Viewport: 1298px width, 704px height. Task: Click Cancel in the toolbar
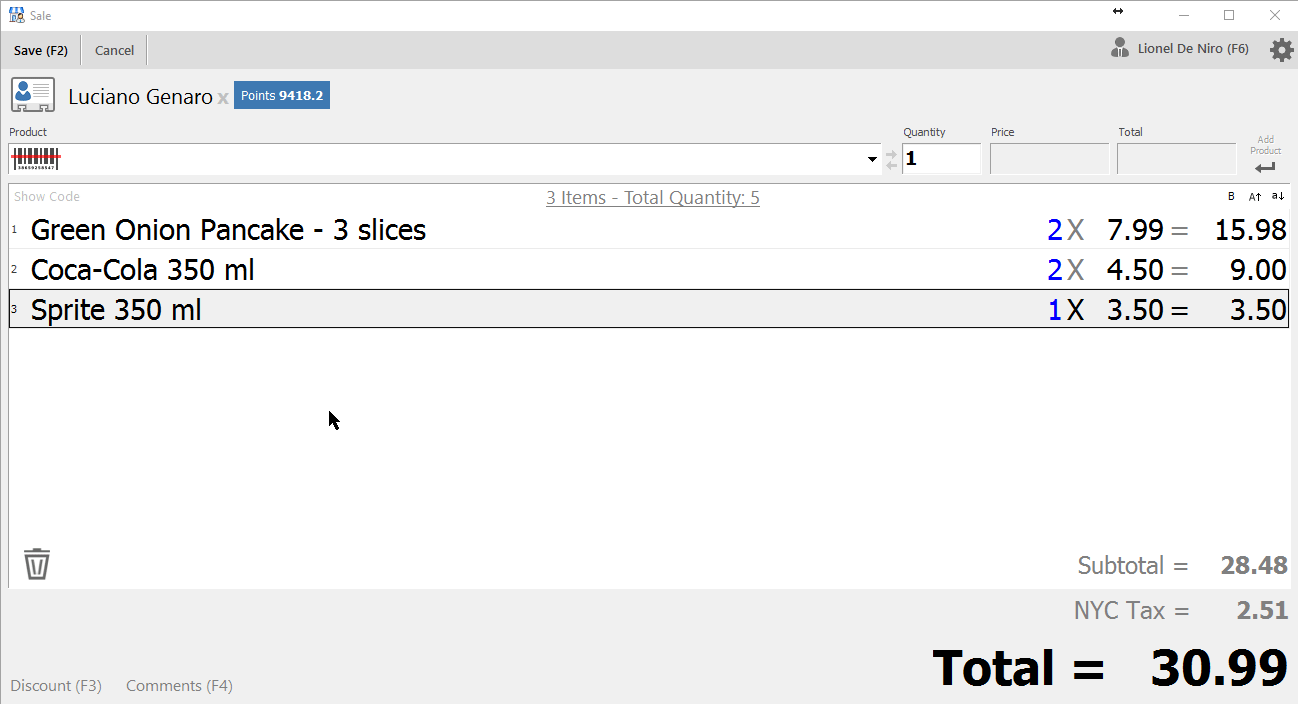click(114, 50)
